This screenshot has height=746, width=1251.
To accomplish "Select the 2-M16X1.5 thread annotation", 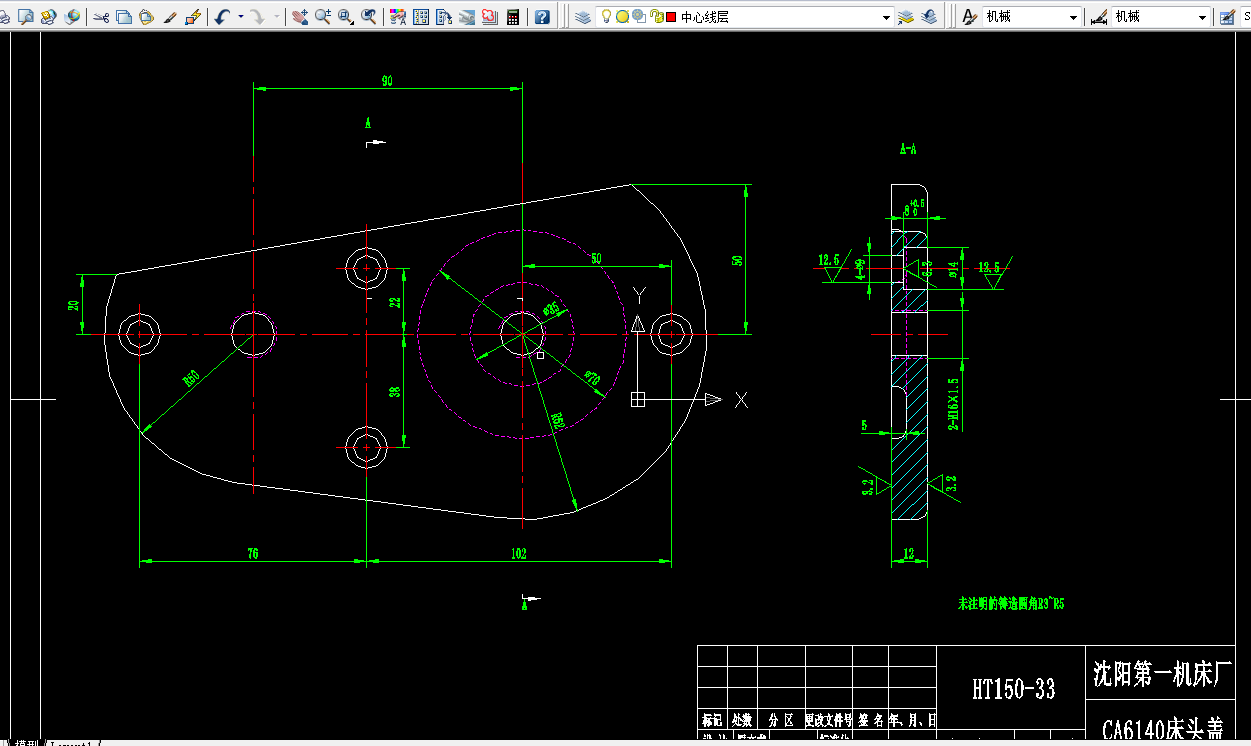I will click(954, 403).
